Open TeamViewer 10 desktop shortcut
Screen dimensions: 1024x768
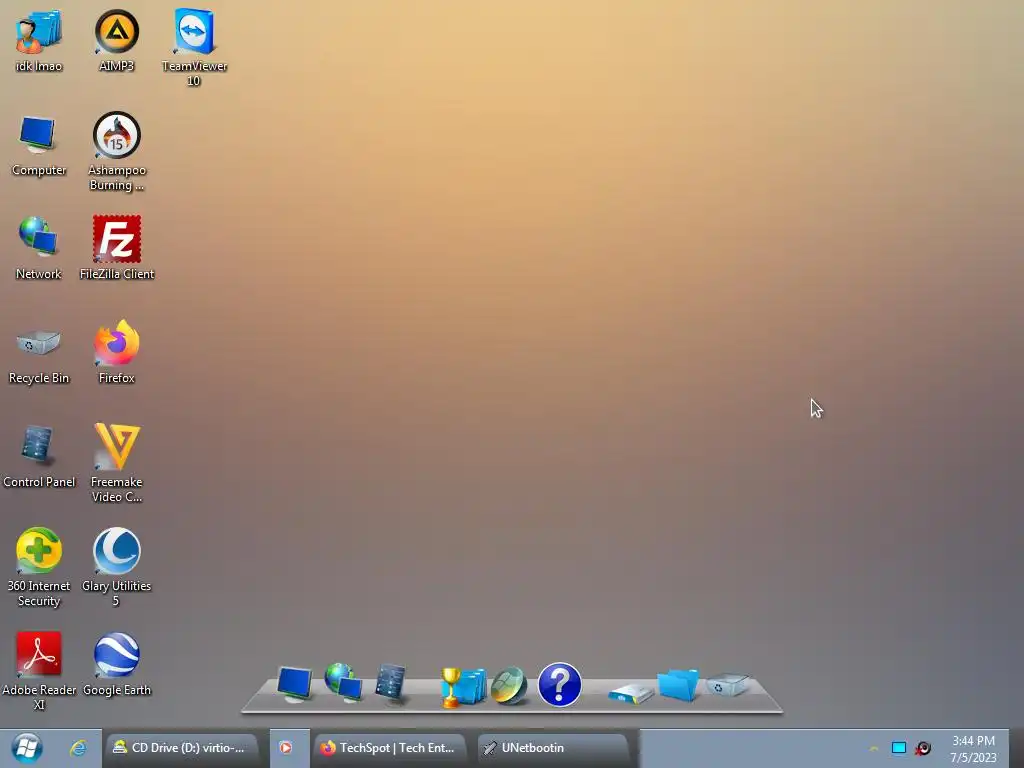click(x=194, y=47)
